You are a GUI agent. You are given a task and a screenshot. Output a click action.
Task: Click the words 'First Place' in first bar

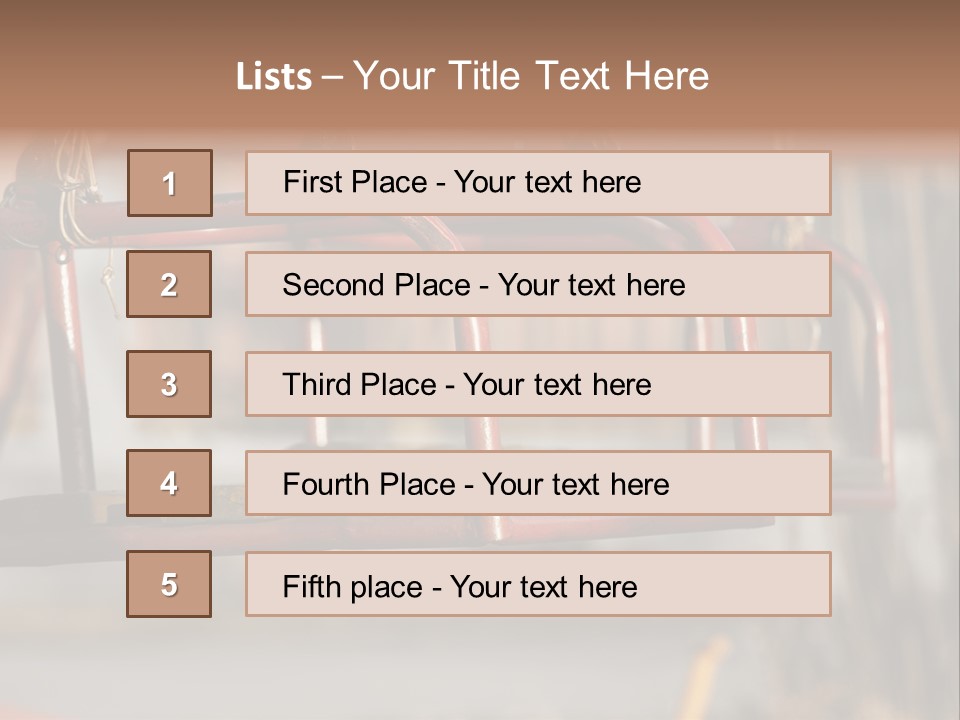pos(355,182)
